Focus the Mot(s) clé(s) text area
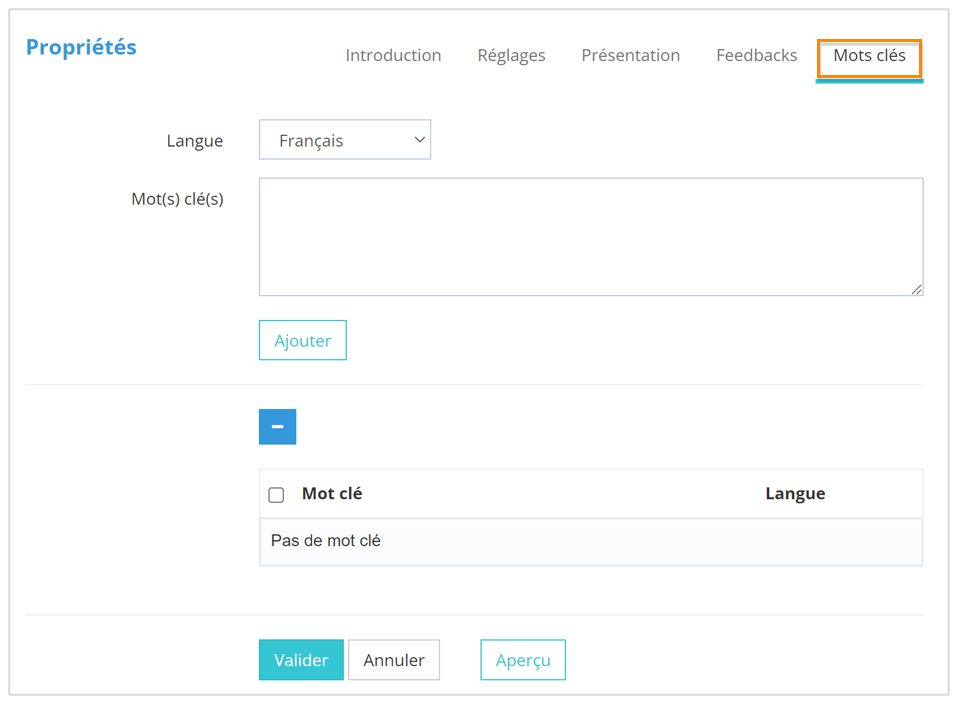 [590, 237]
